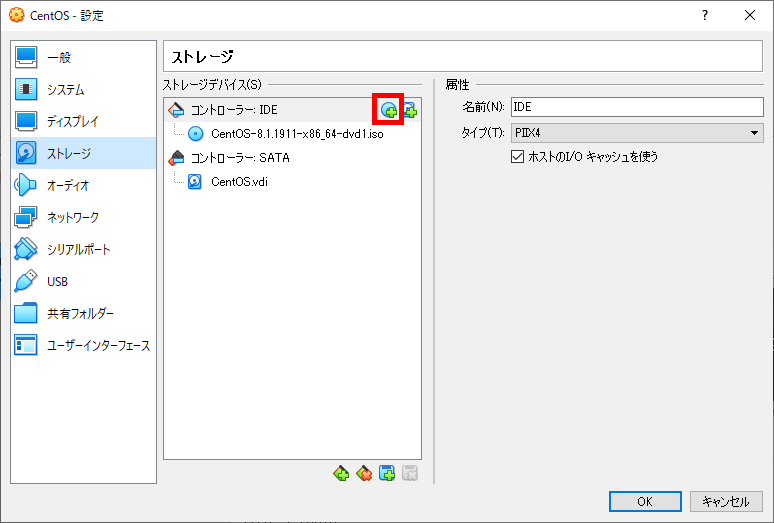Open the オーディオ (Audio) settings category
The image size is (774, 523).
tap(68, 186)
